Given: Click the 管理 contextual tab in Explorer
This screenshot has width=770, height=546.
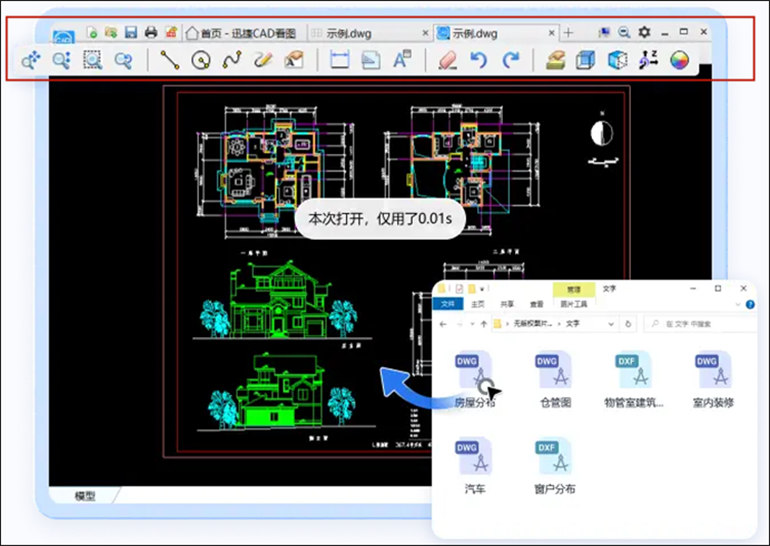Looking at the screenshot, I should pos(574,289).
